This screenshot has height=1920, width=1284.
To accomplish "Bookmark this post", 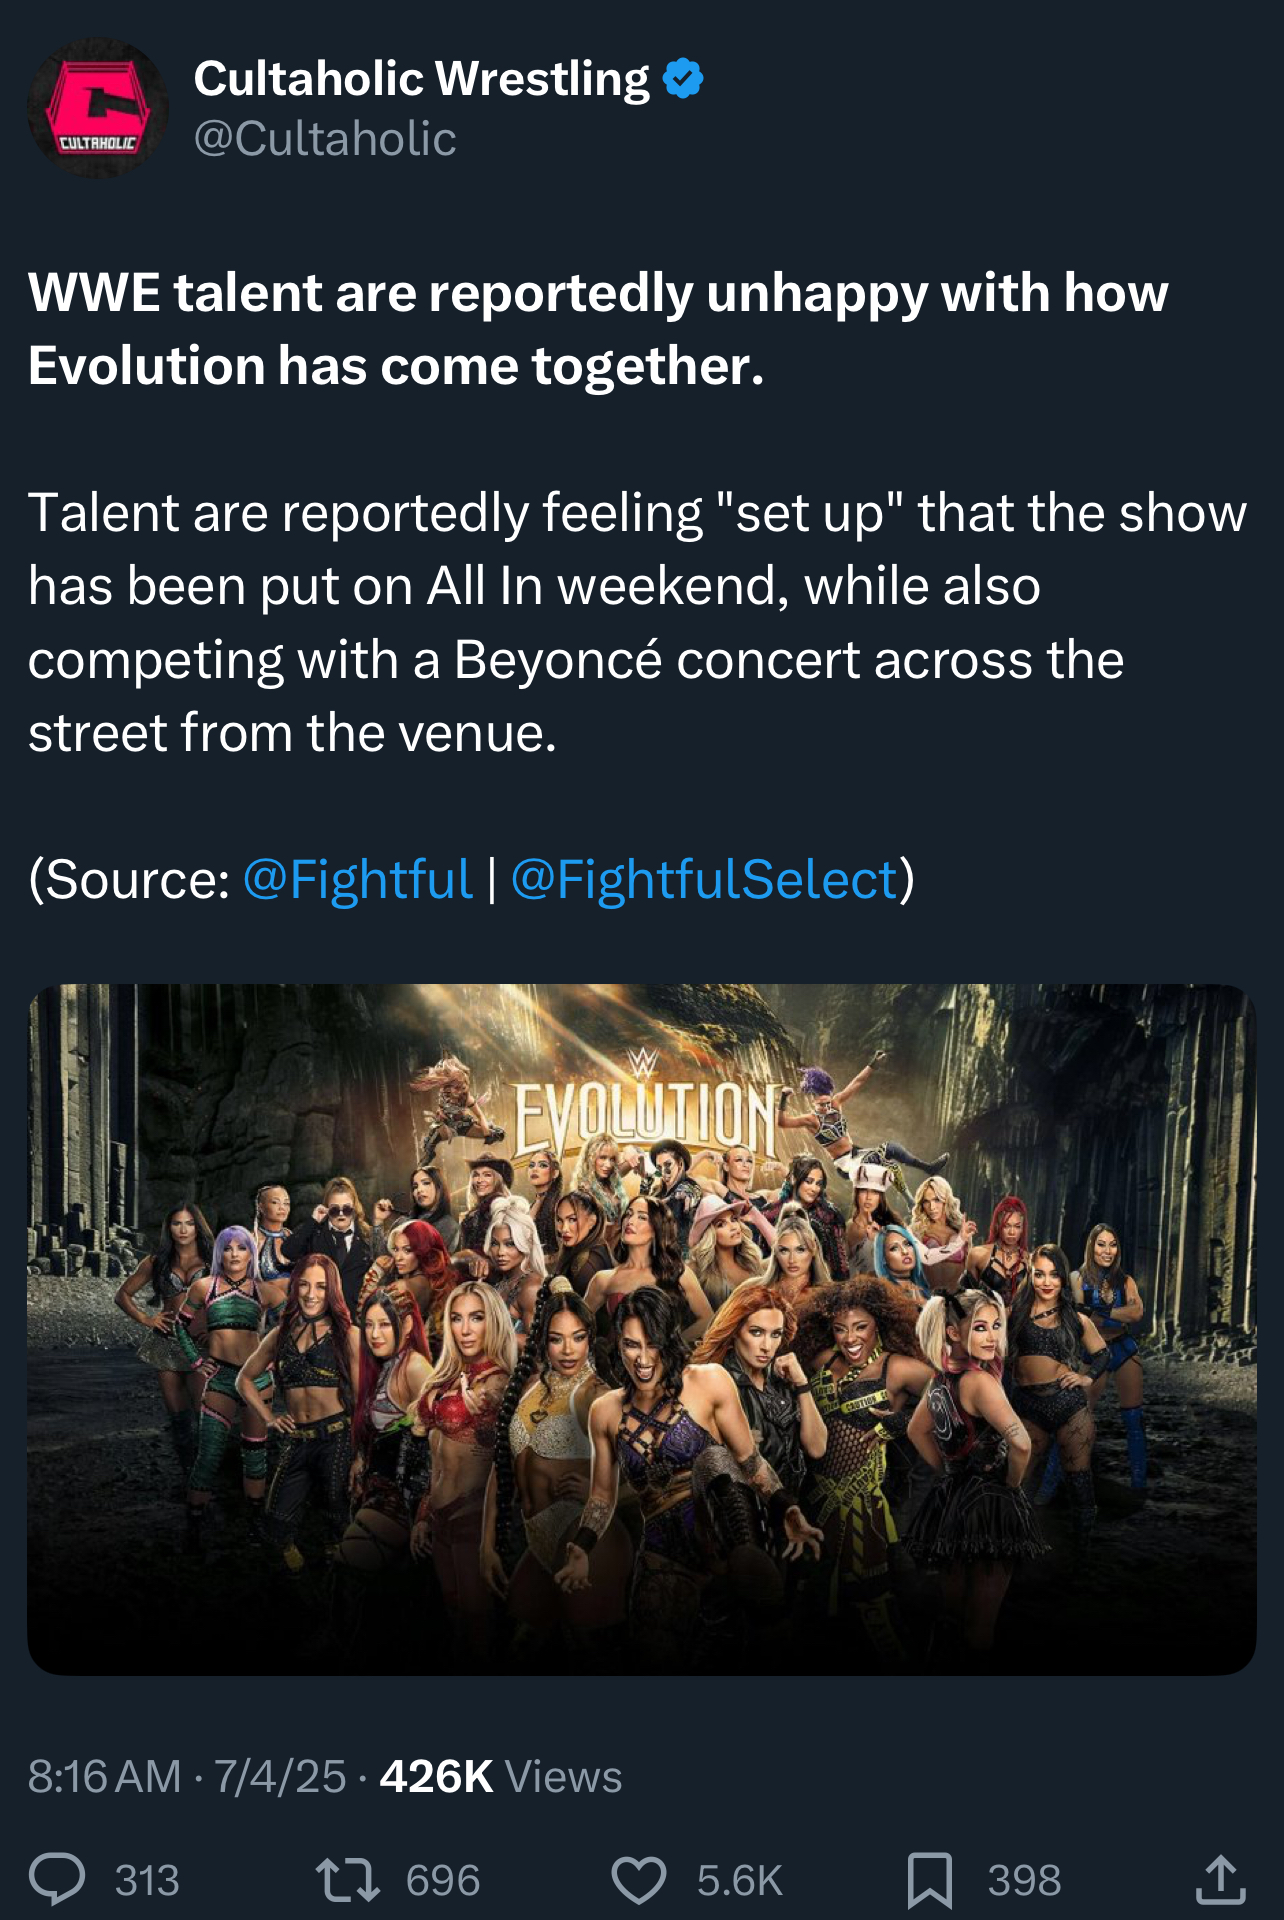I will click(x=929, y=1880).
